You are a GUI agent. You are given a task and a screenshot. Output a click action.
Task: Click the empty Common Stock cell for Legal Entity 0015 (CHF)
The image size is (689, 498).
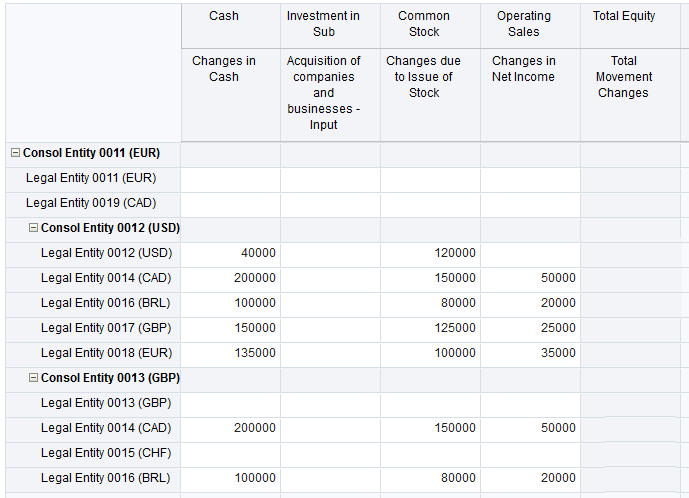coord(431,455)
